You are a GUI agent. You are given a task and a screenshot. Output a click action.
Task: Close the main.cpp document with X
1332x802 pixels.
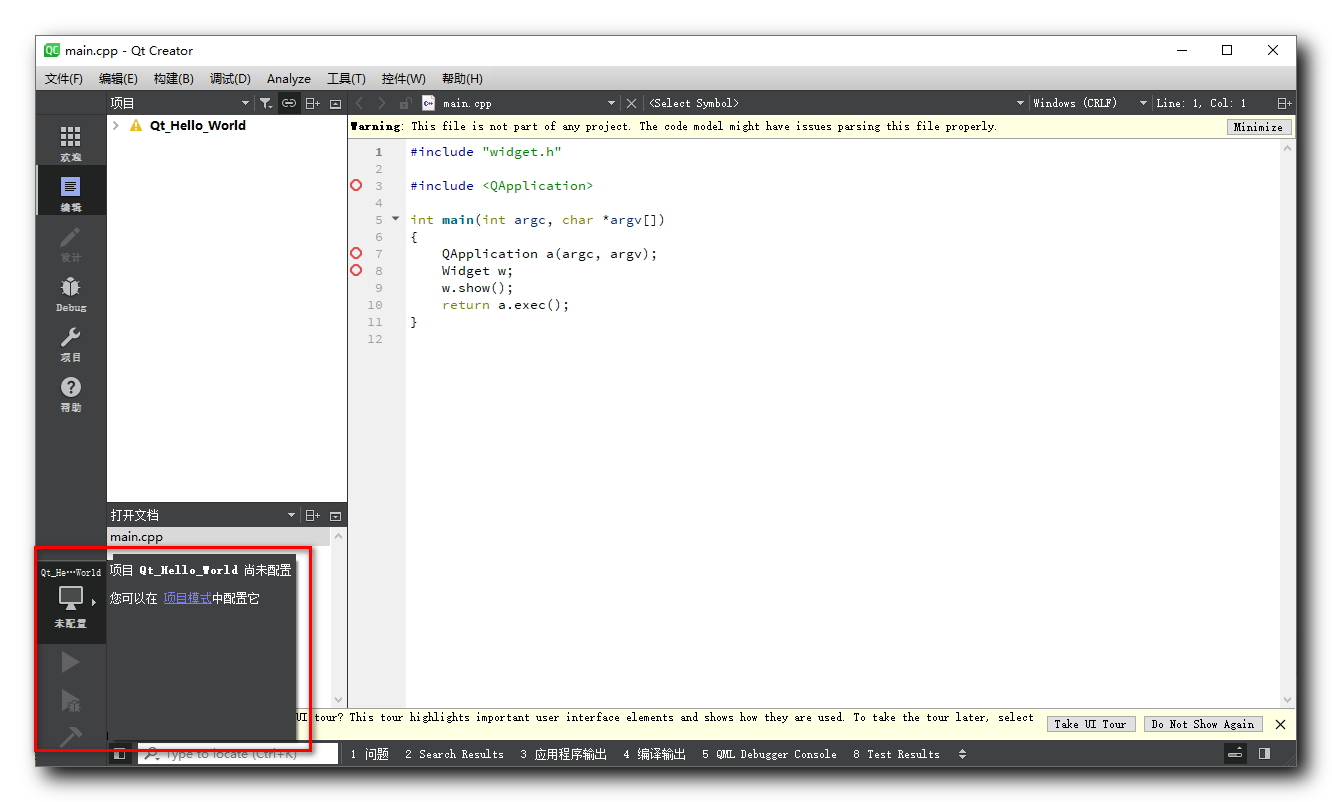(x=631, y=103)
